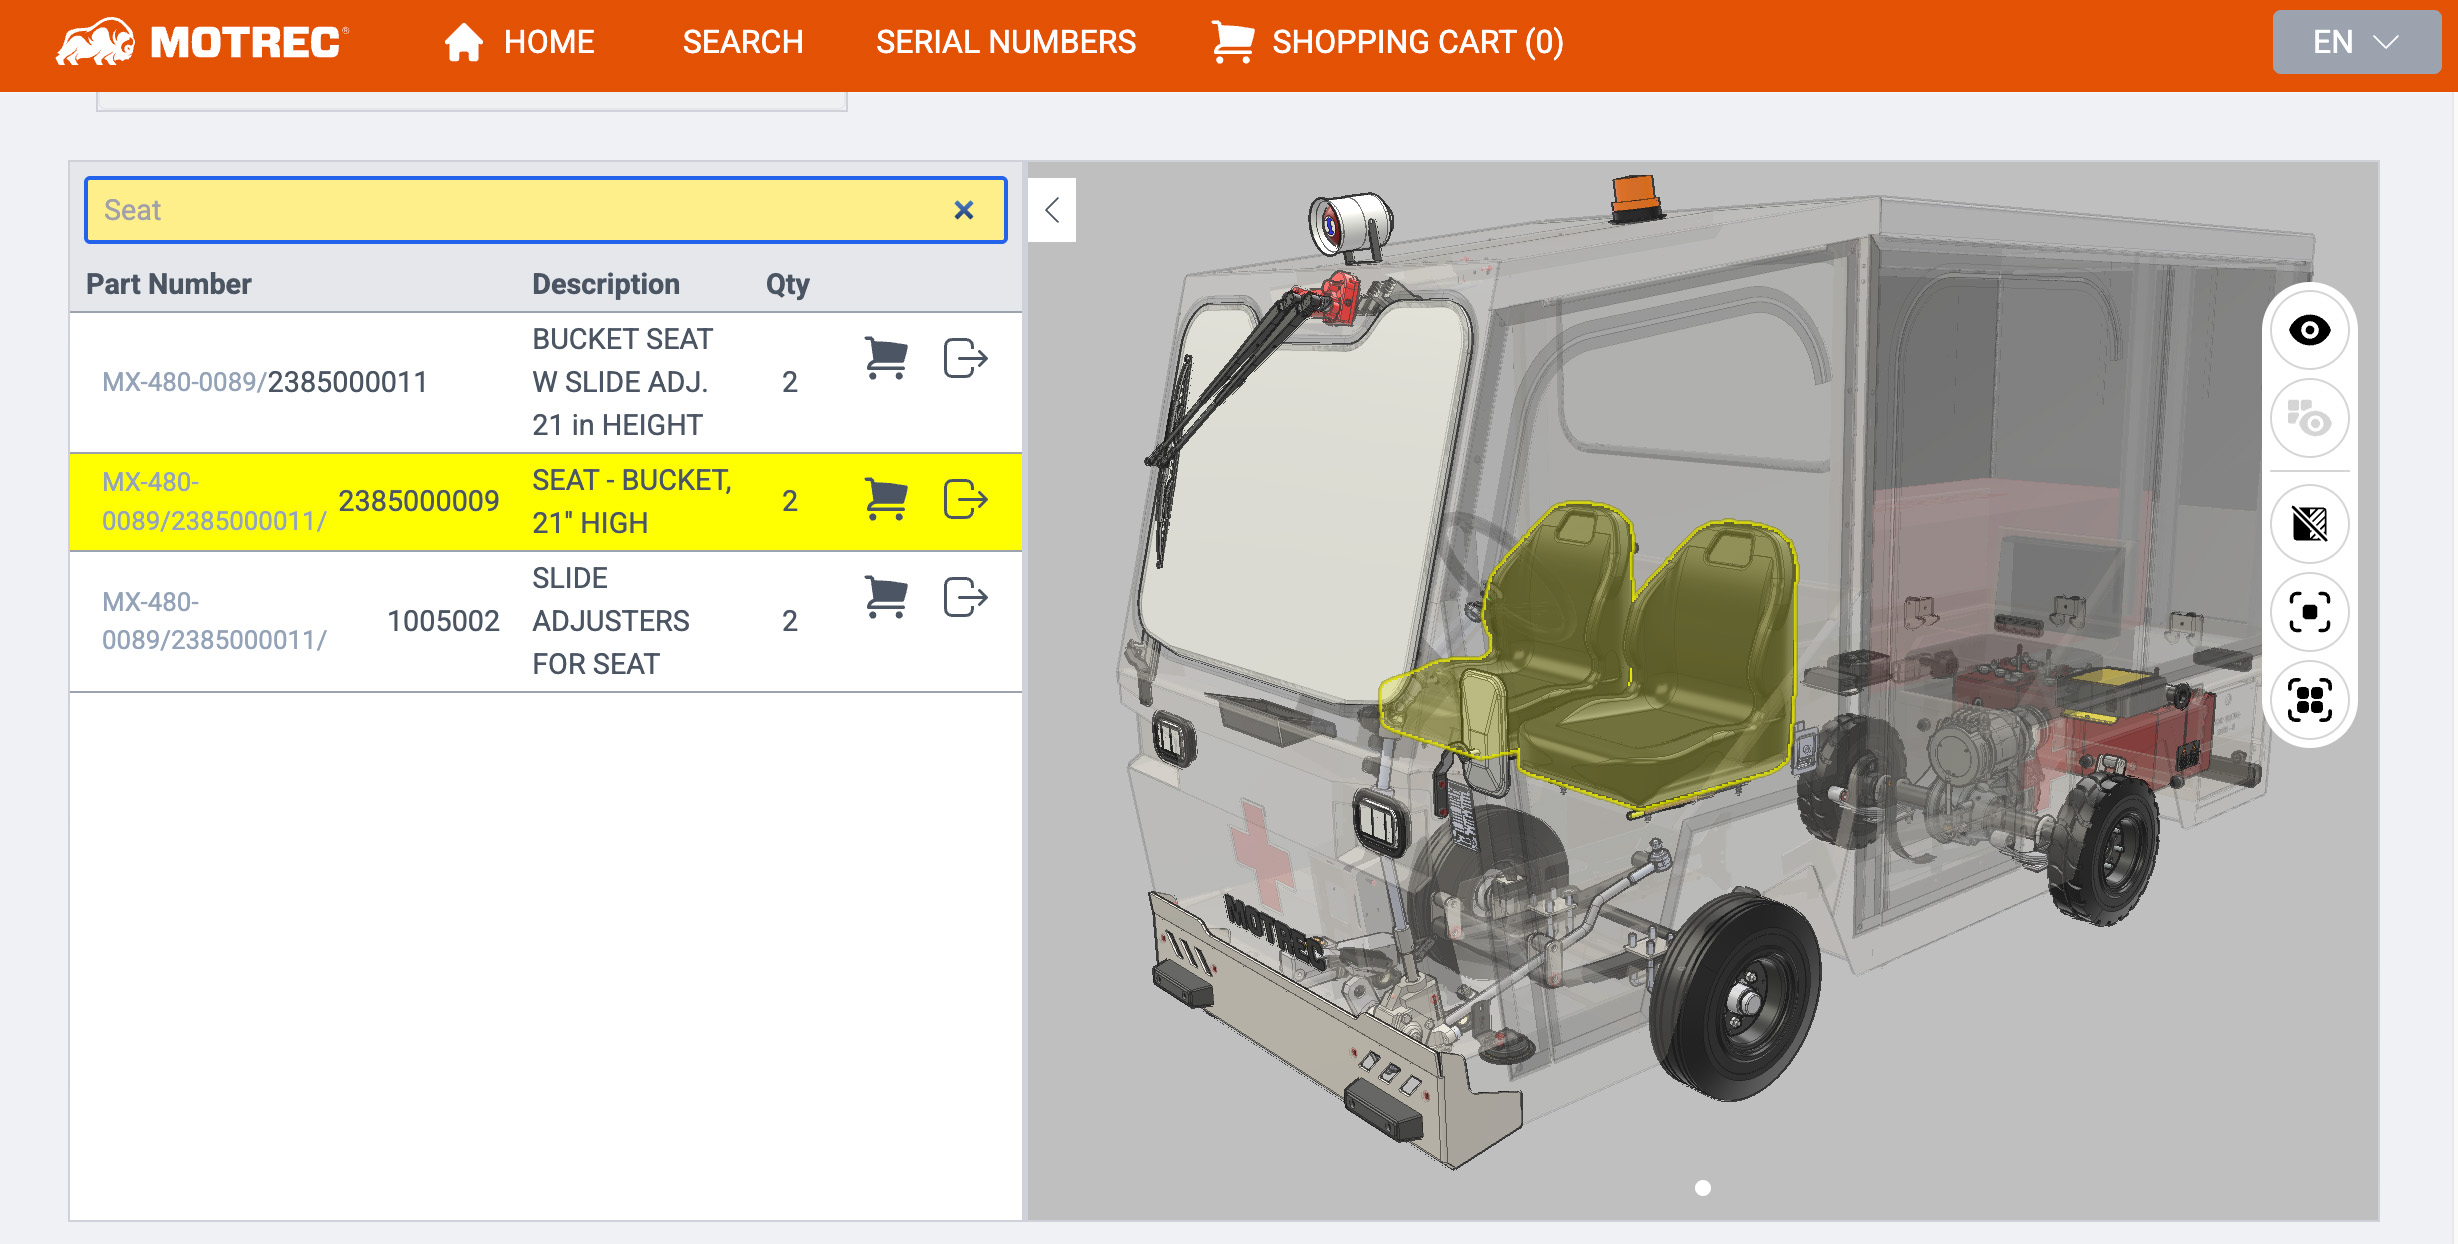This screenshot has height=1244, width=2458.
Task: Open BUCKET SEAT W SLIDE ADJ. part page
Action: tap(965, 358)
